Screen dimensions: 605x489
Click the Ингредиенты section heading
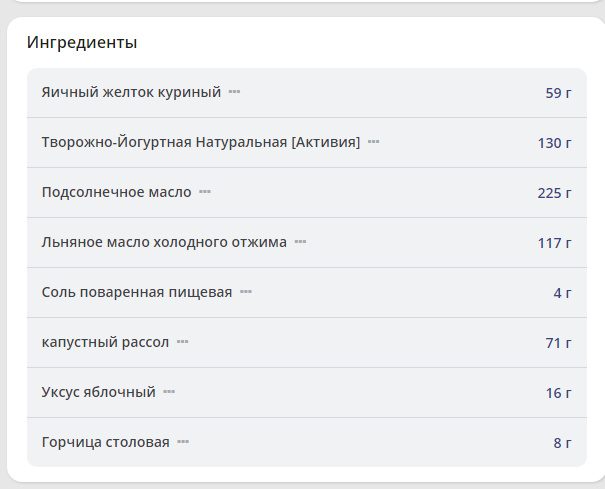point(82,43)
